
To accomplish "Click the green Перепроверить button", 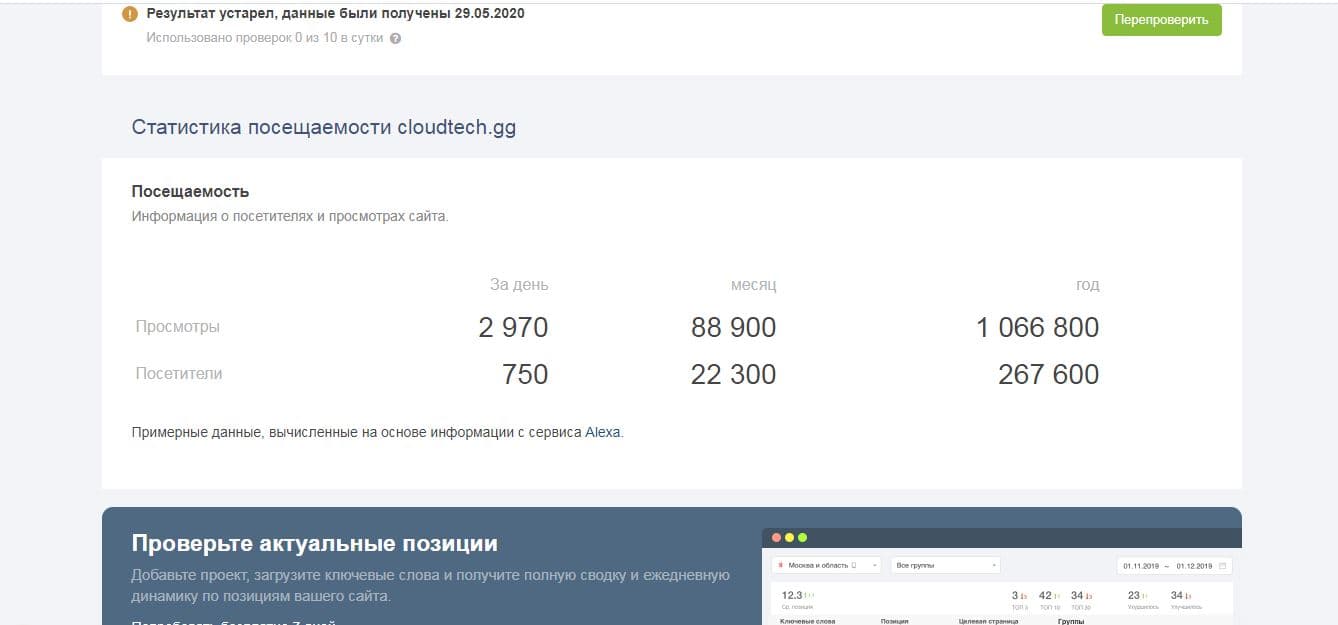I will click(x=1161, y=20).
